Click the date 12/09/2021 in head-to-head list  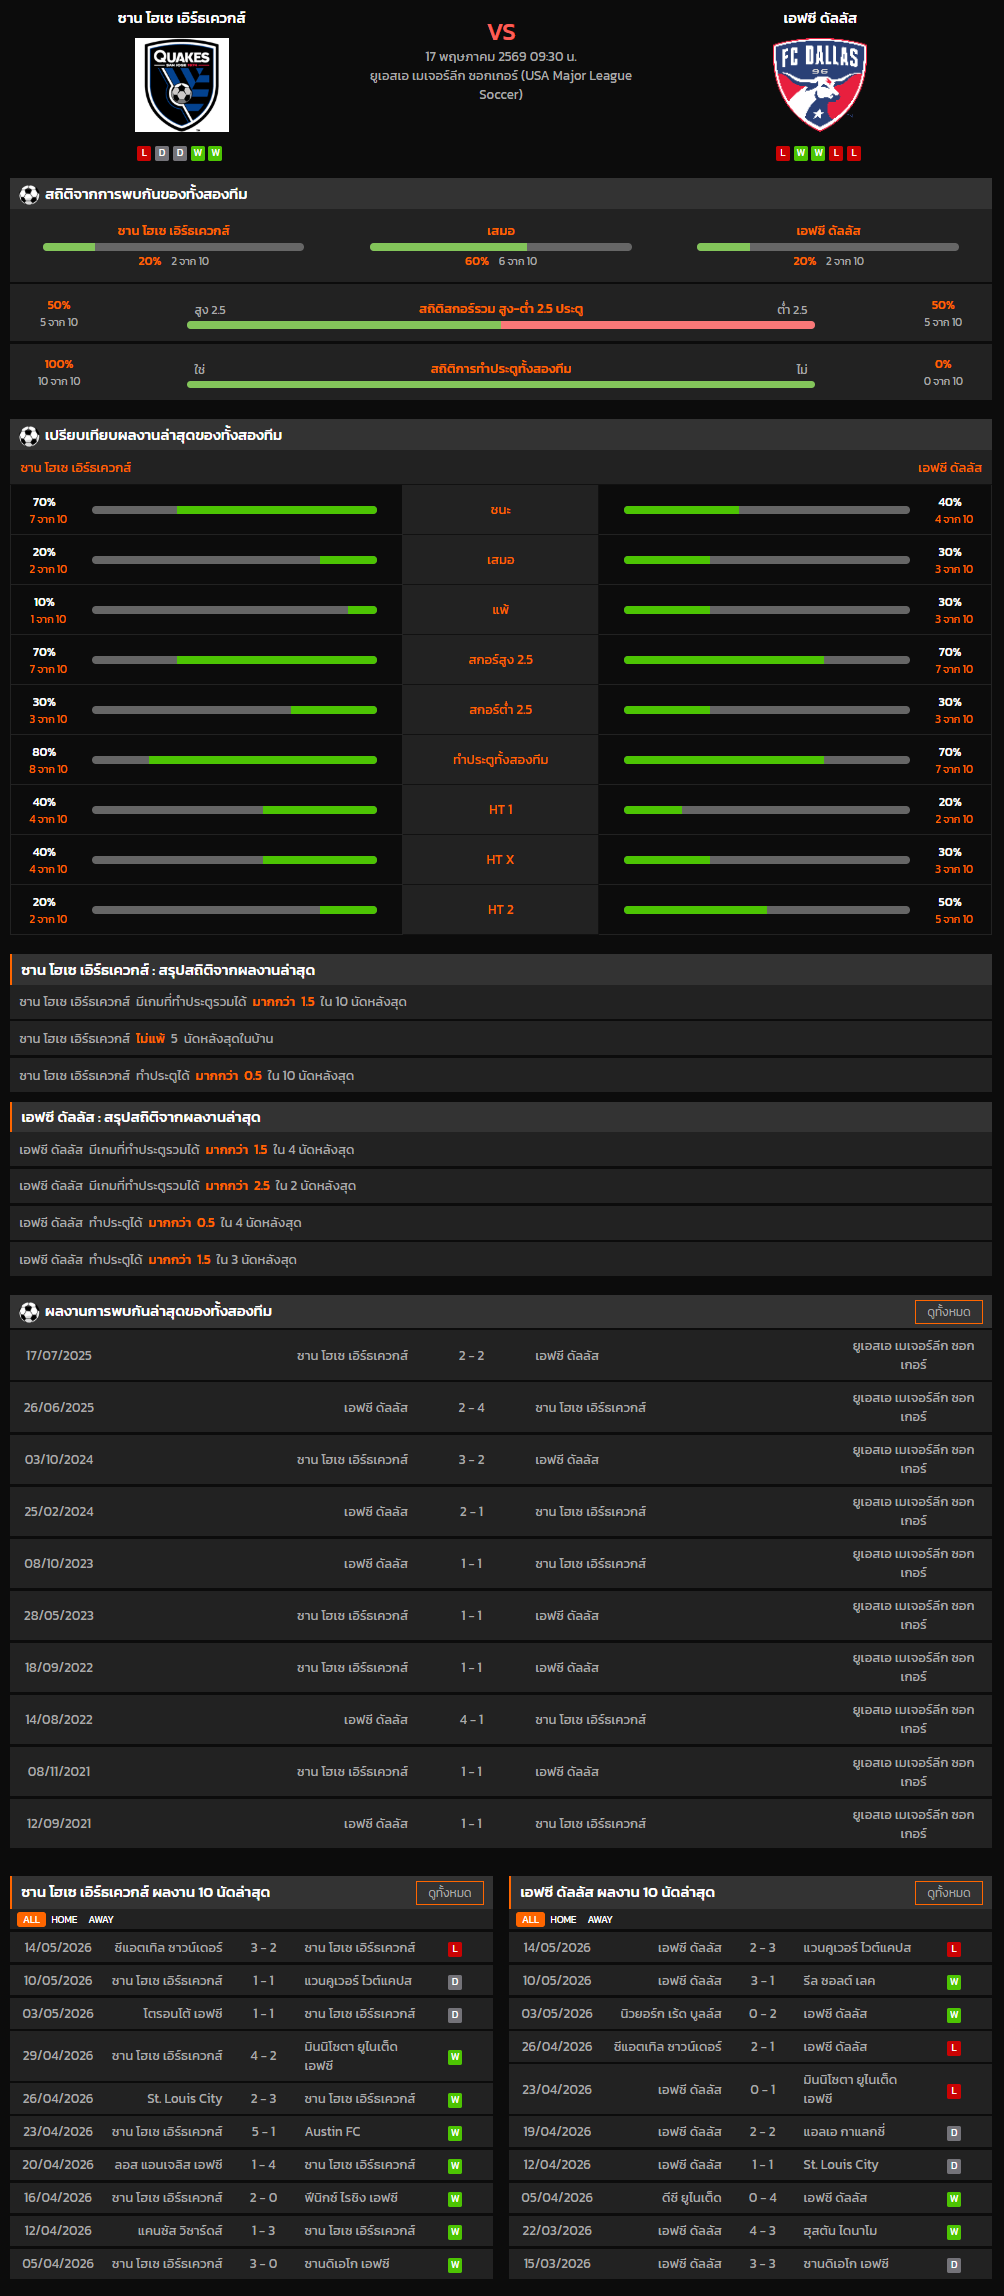(59, 1824)
